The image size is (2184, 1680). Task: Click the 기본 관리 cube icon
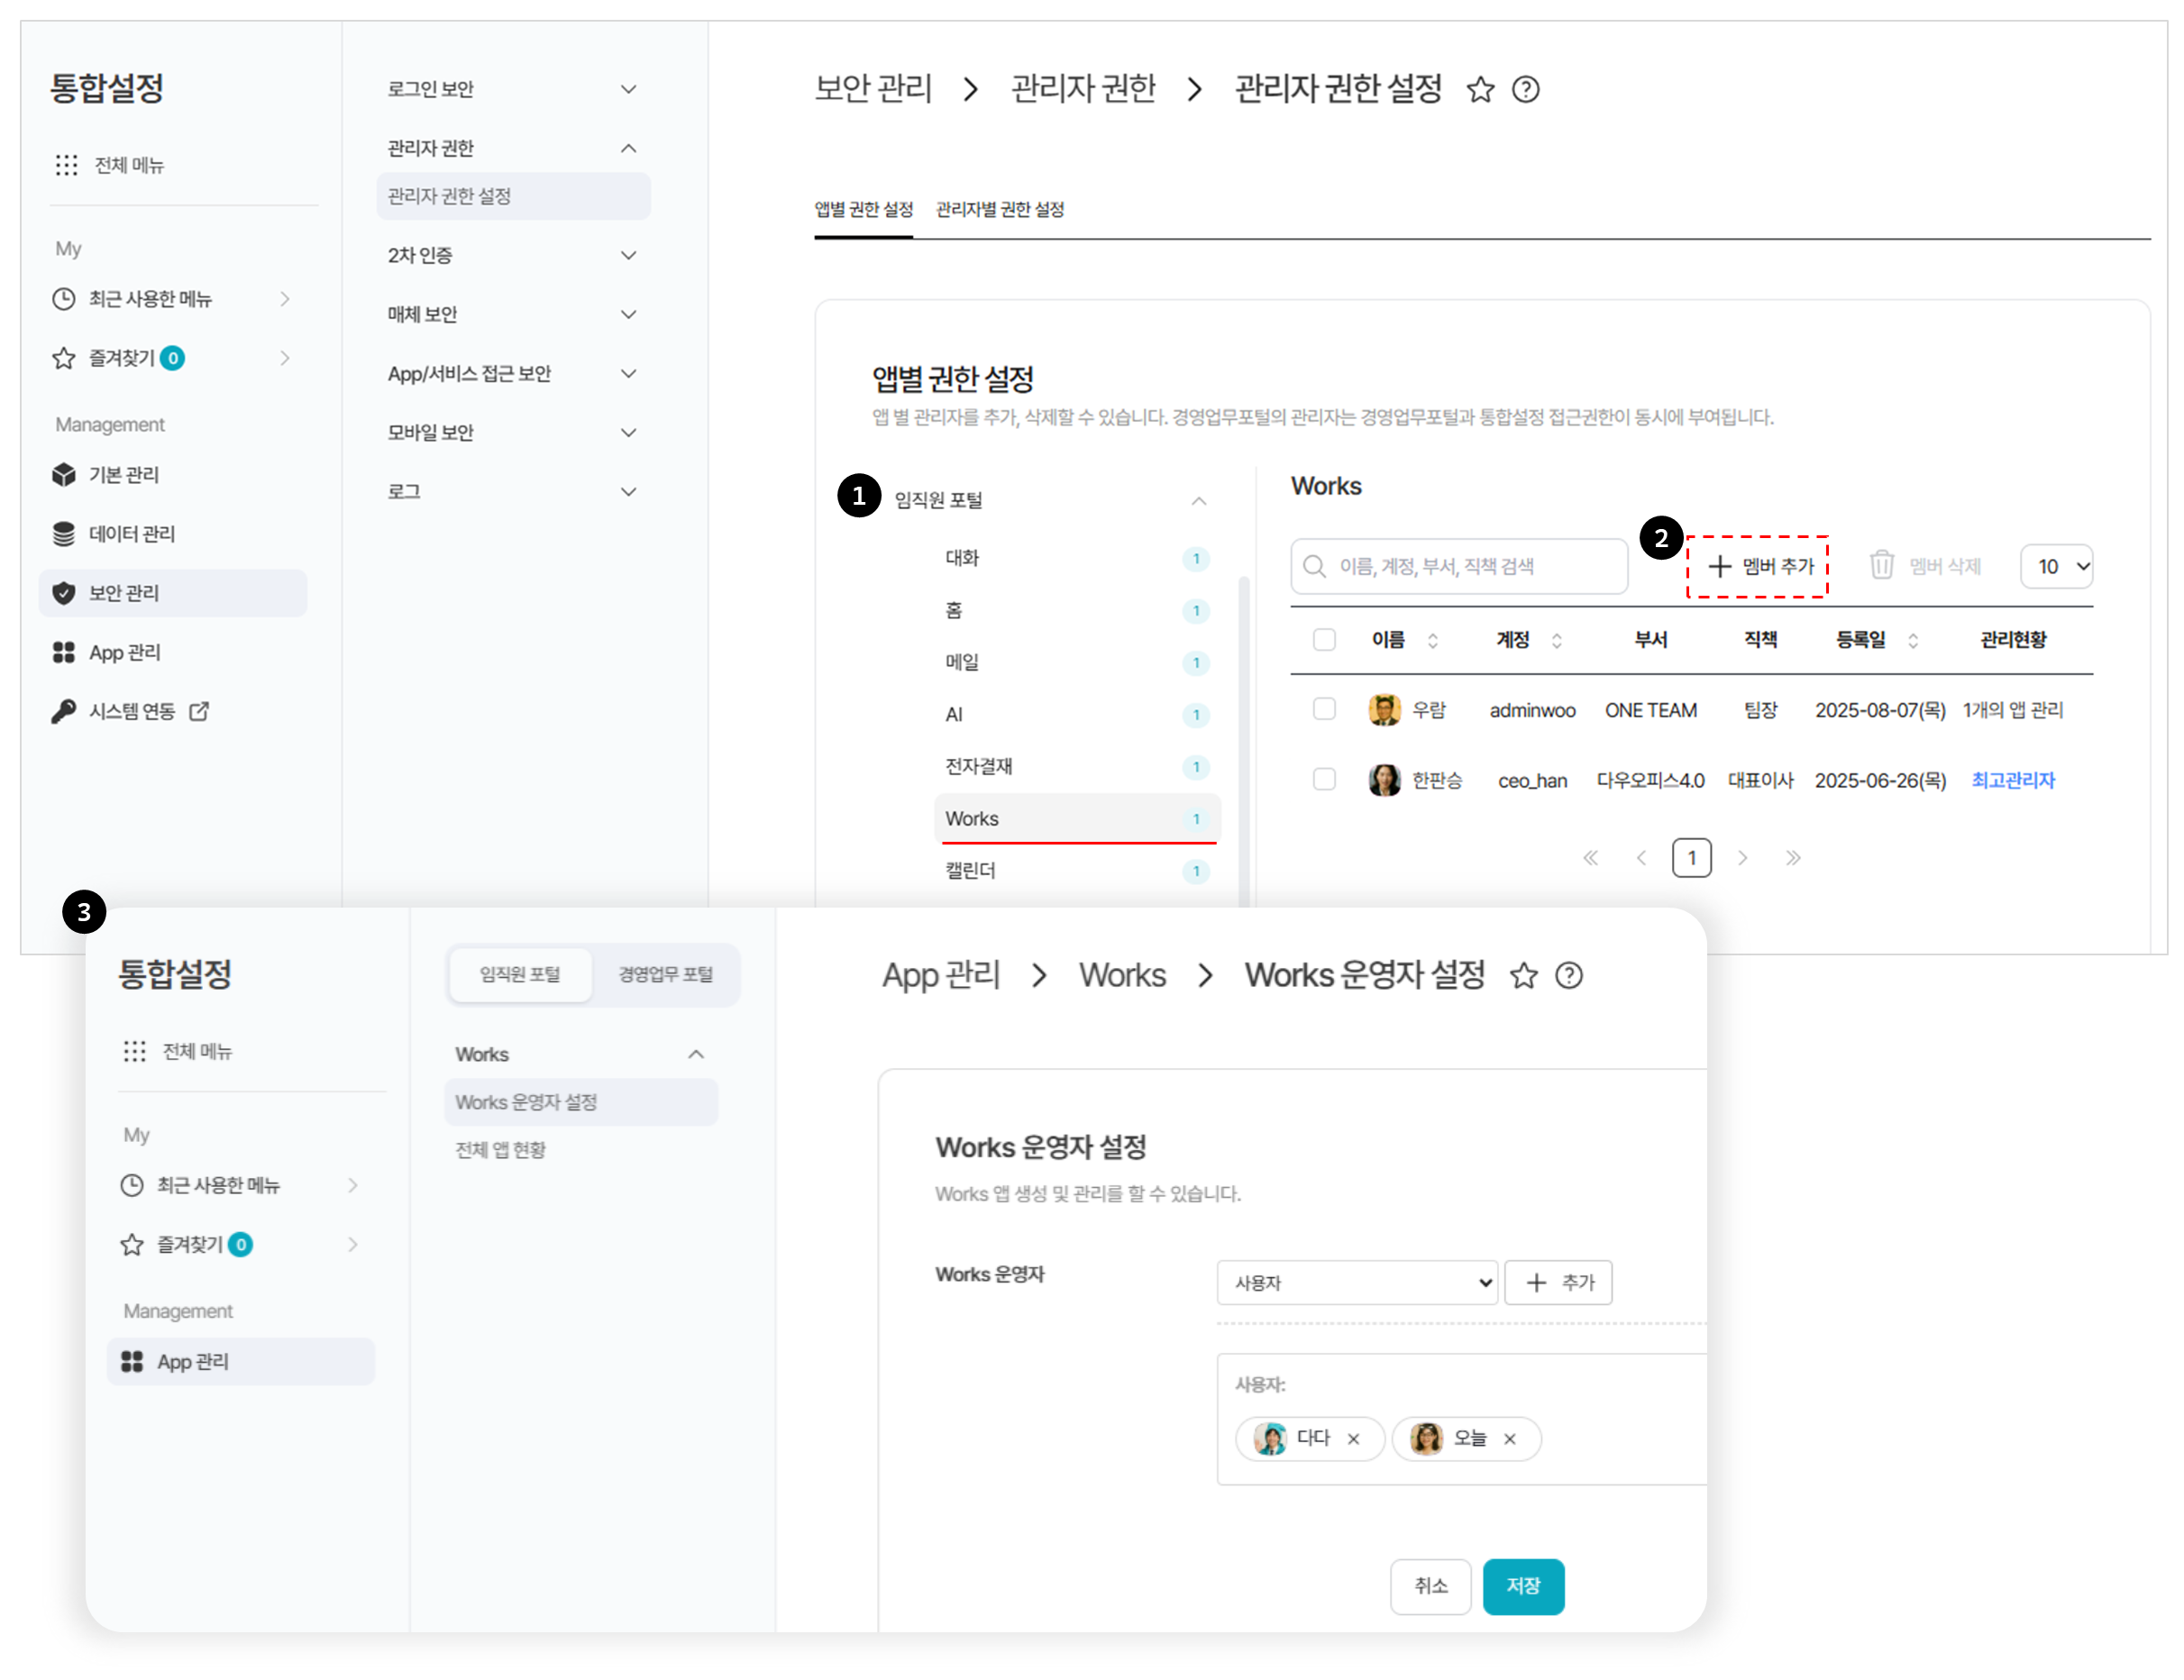coord(64,475)
